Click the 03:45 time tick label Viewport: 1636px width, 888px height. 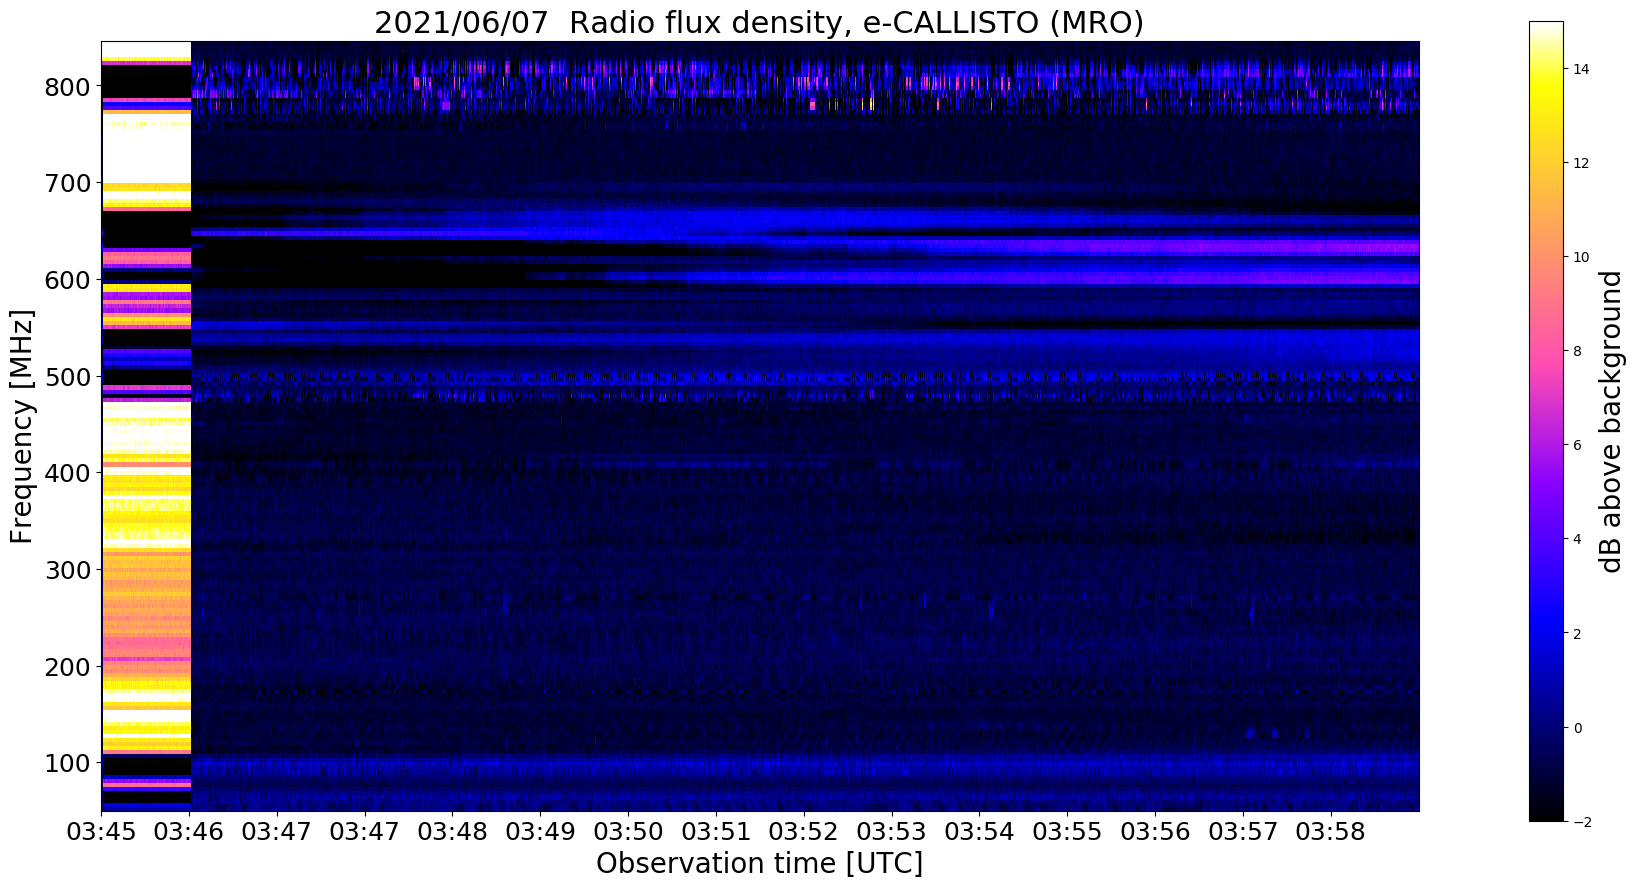[101, 832]
